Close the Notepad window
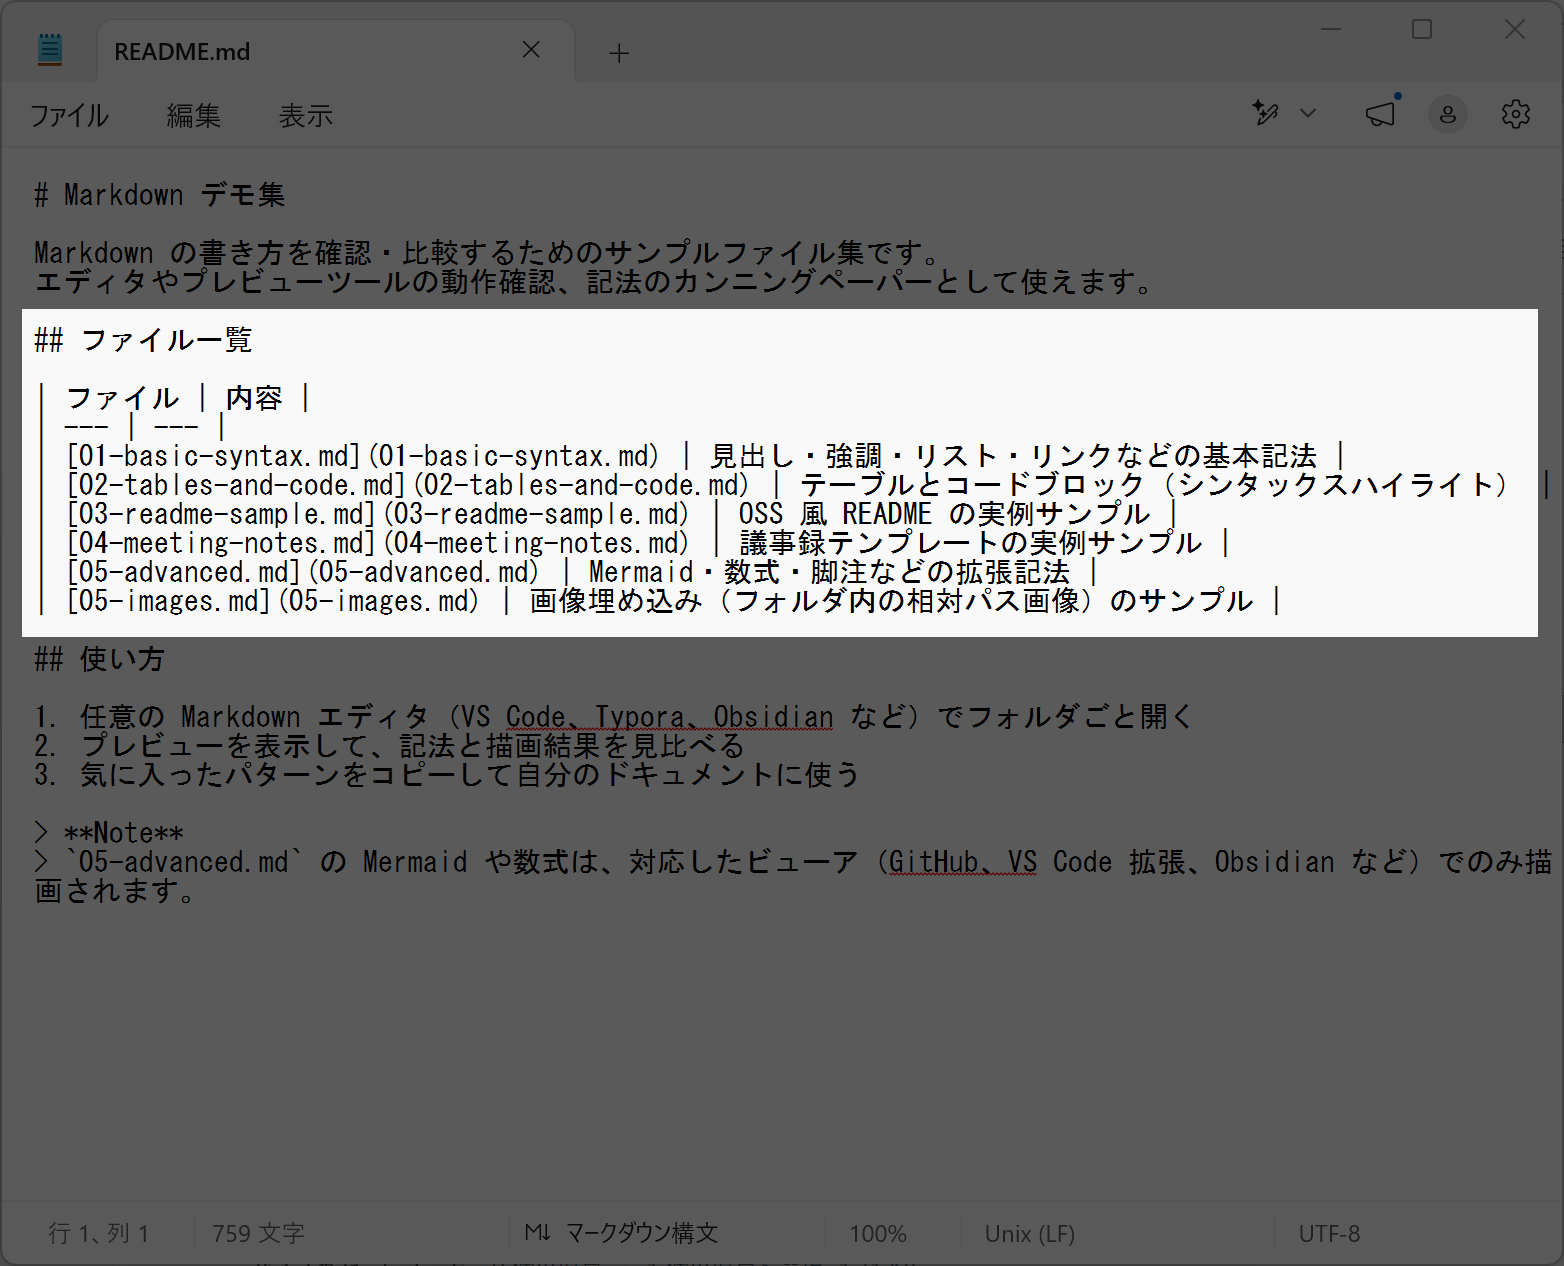This screenshot has height=1266, width=1564. [x=1515, y=30]
